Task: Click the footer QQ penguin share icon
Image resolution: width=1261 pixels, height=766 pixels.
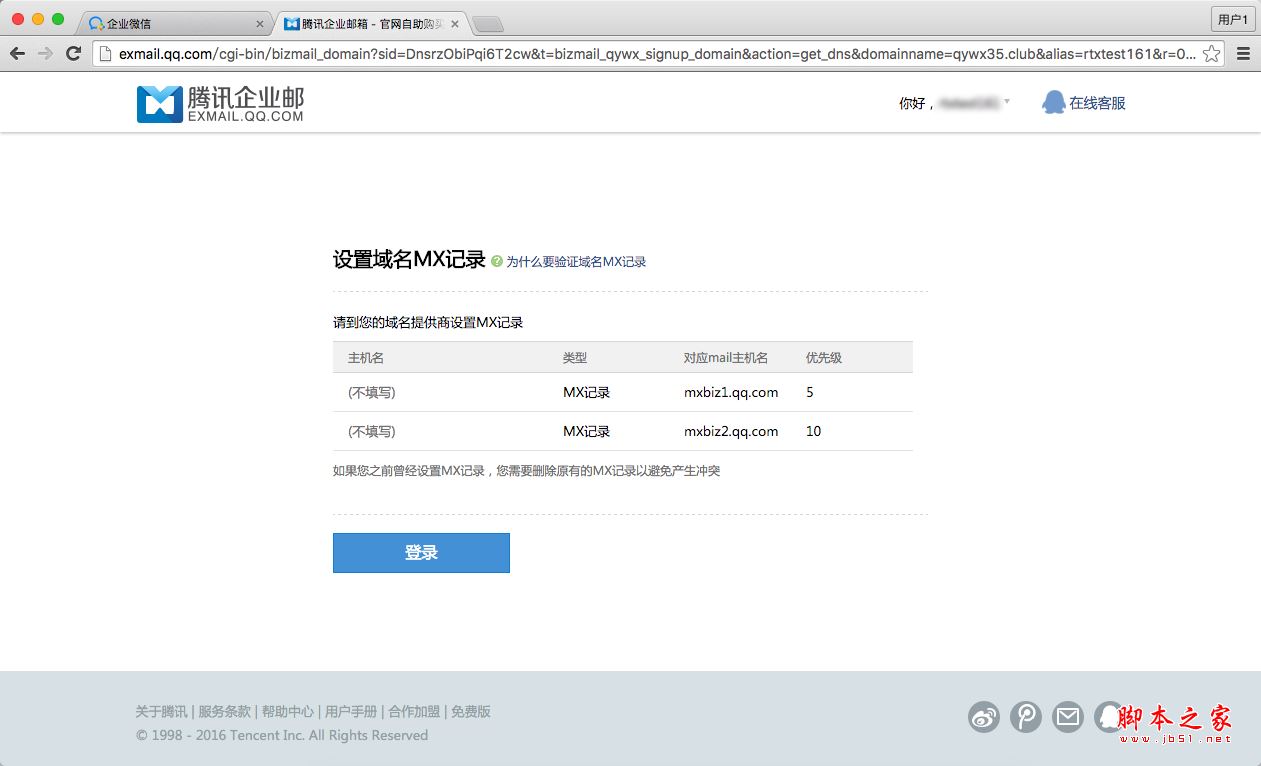Action: pyautogui.click(x=1108, y=717)
